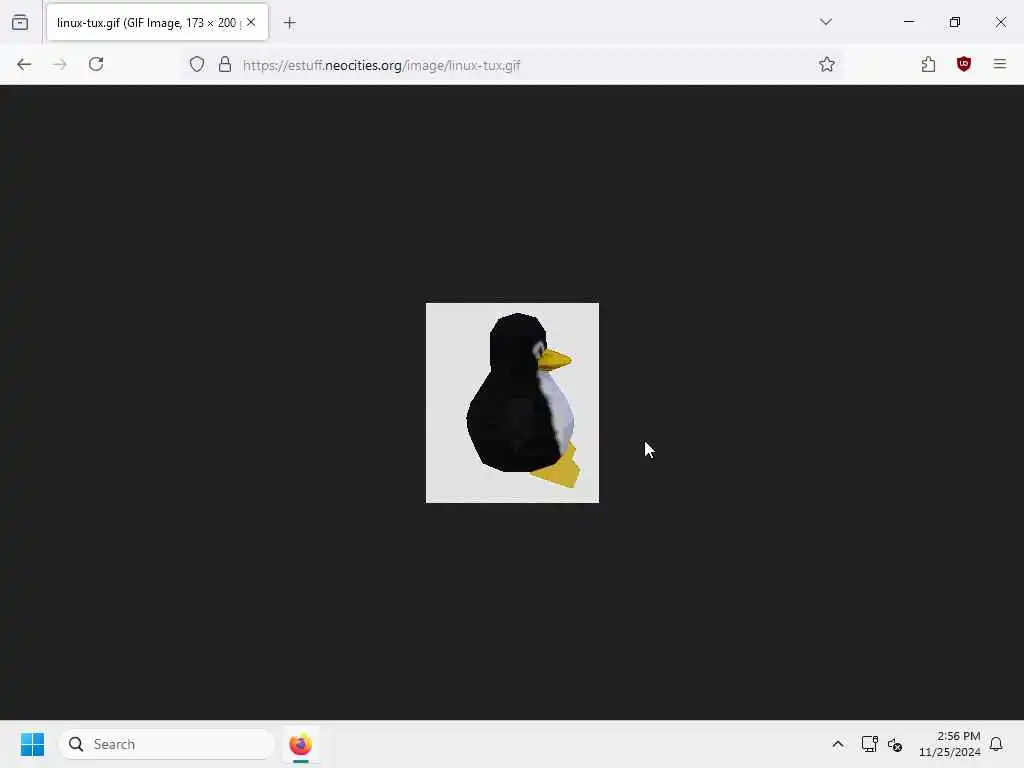Open the uBlock Origin popup
The width and height of the screenshot is (1024, 768).
pos(964,64)
